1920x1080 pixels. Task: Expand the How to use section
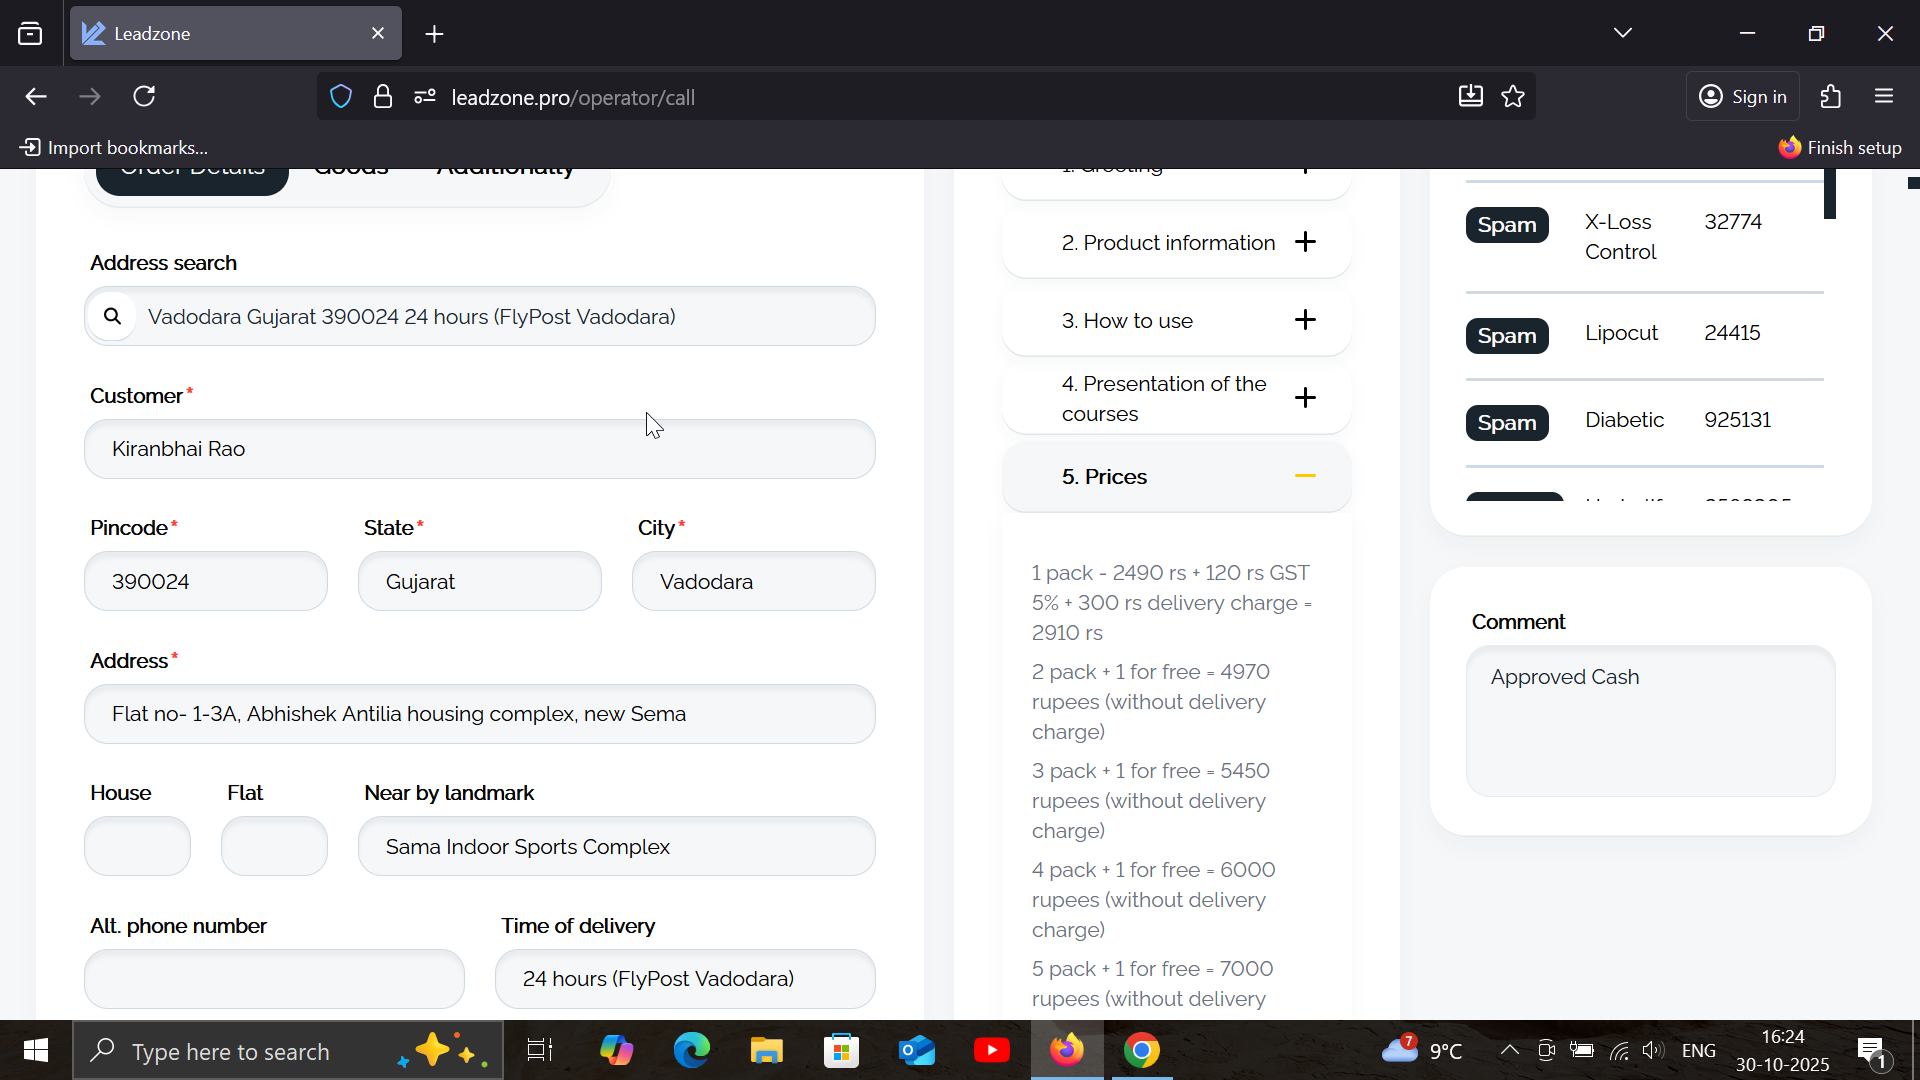(1305, 320)
